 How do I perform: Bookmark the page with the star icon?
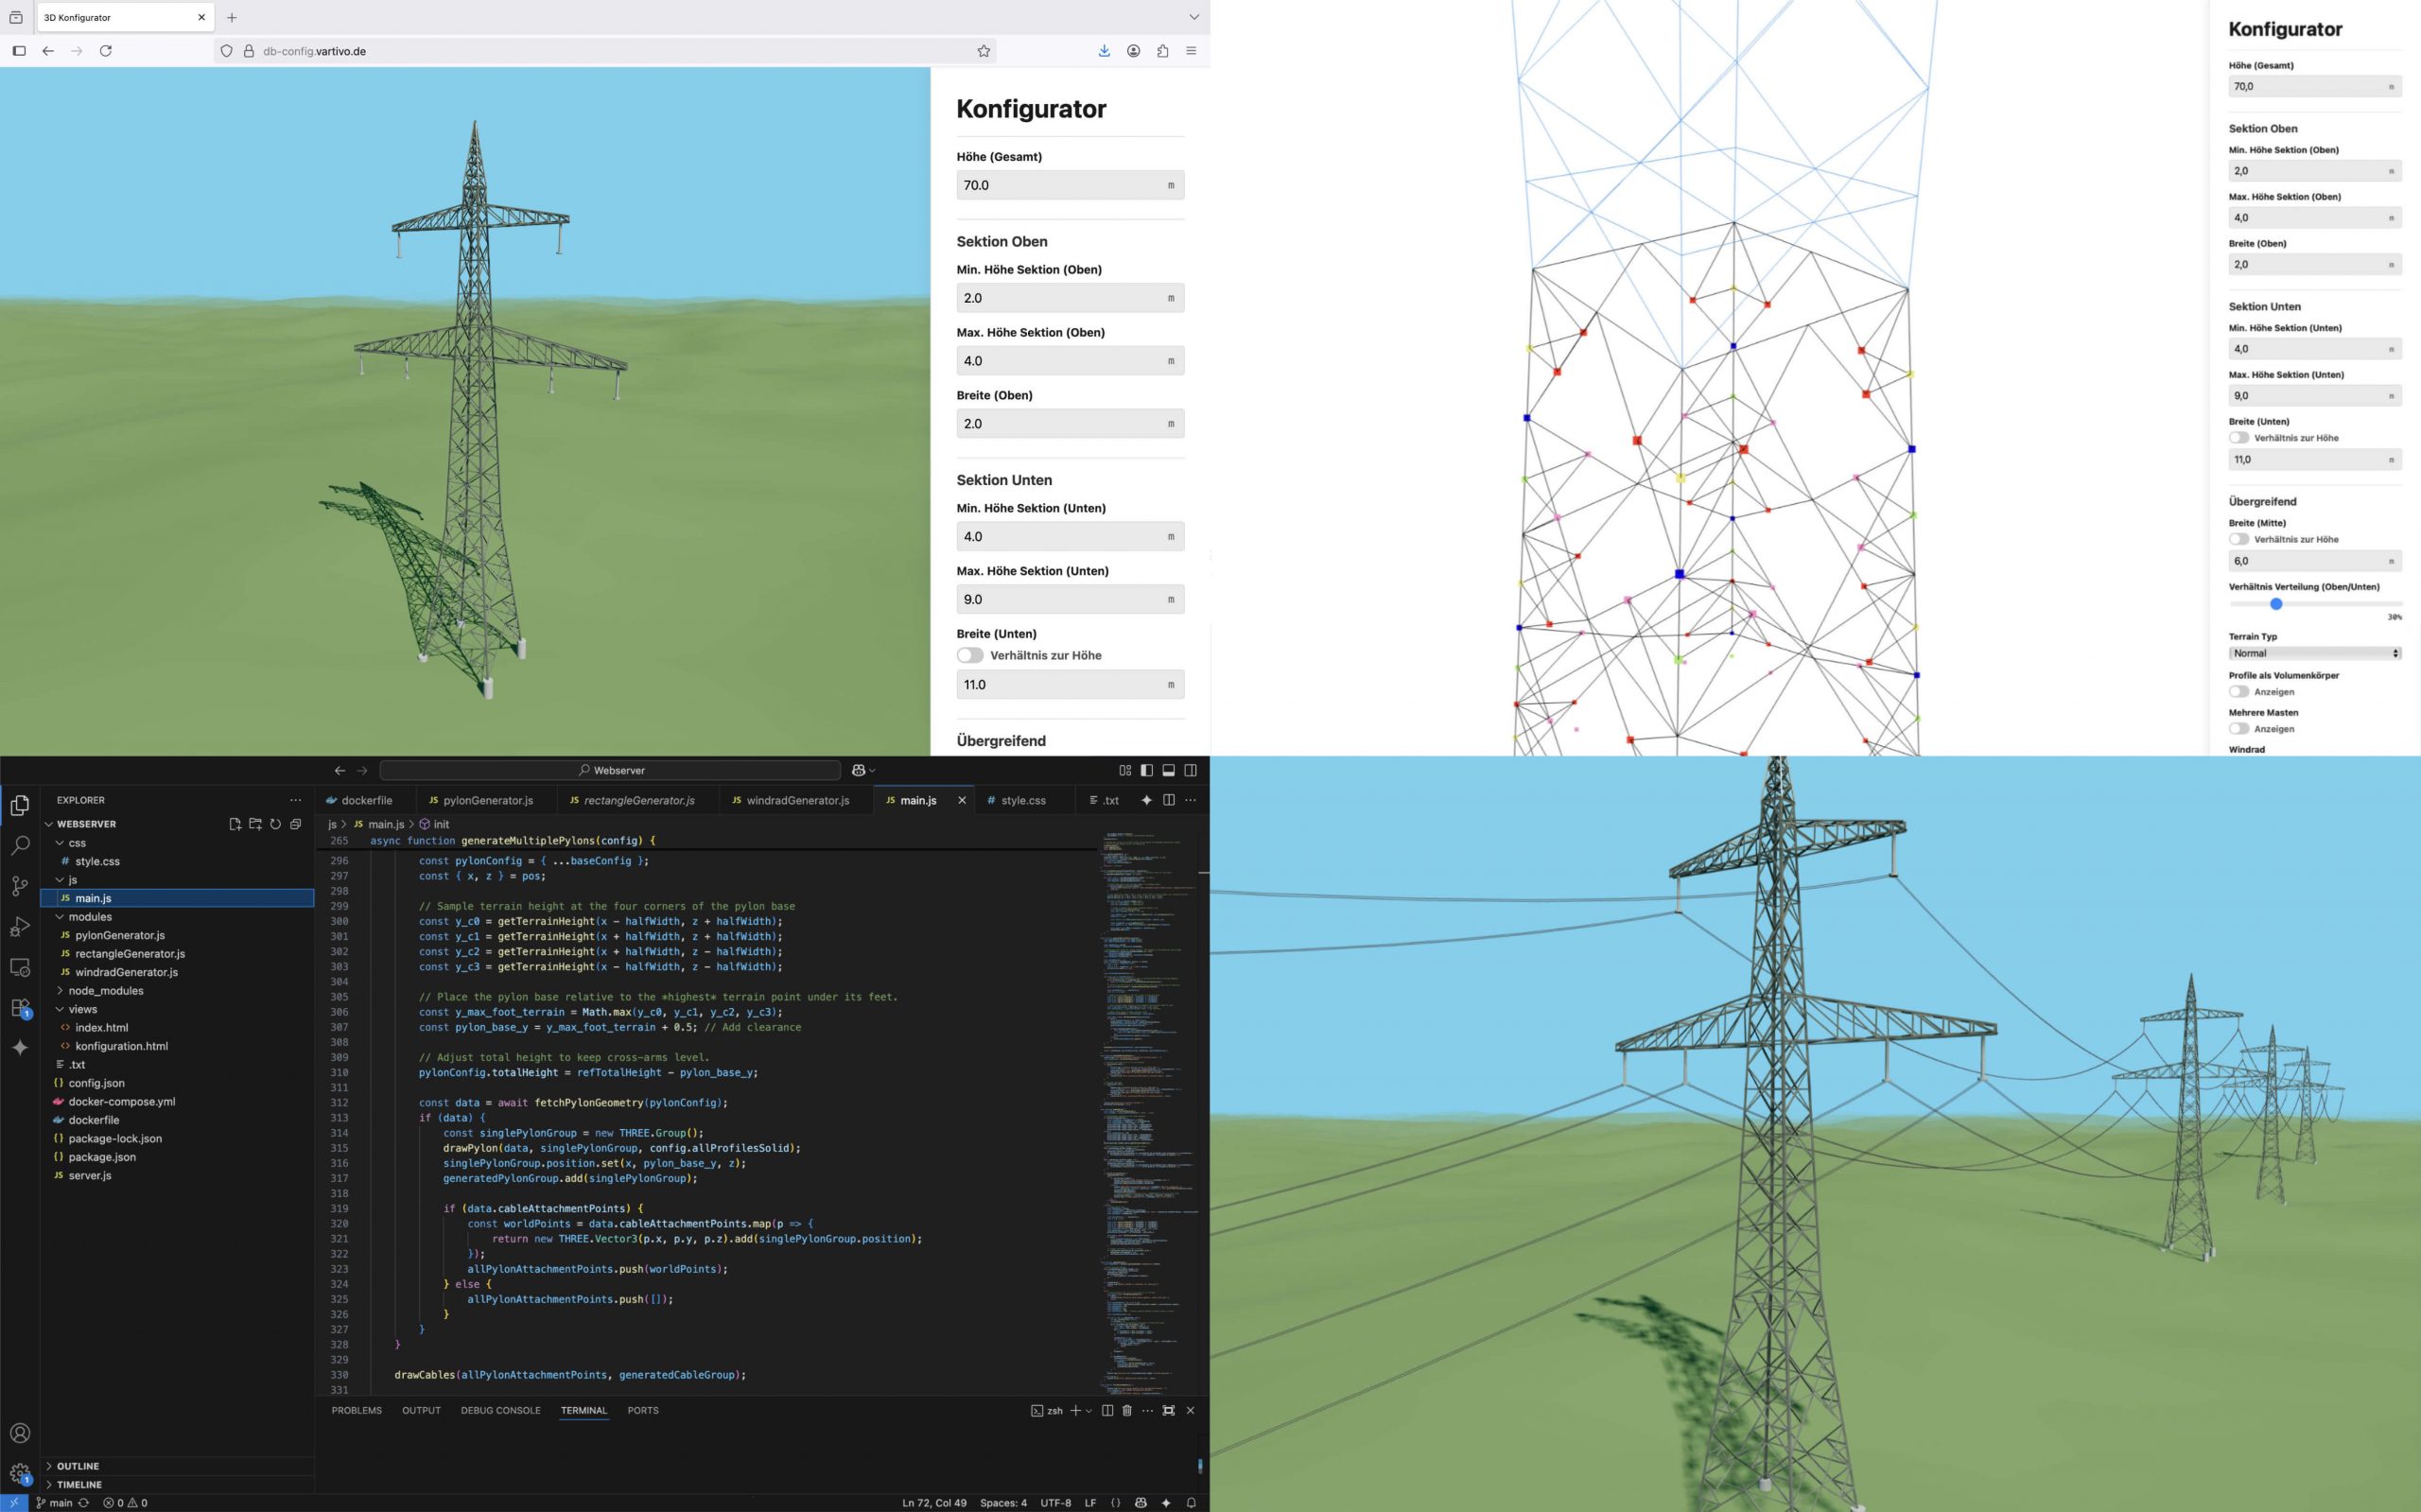pos(983,51)
